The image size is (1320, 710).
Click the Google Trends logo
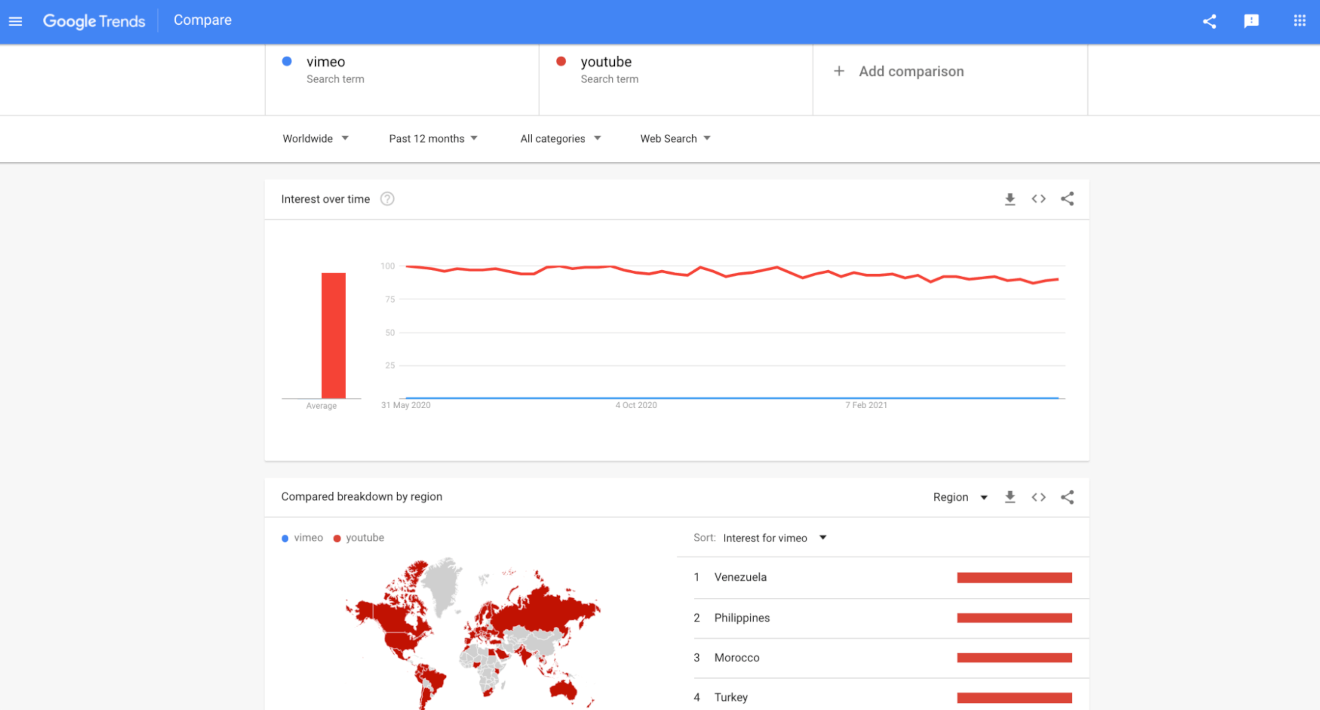[x=94, y=21]
